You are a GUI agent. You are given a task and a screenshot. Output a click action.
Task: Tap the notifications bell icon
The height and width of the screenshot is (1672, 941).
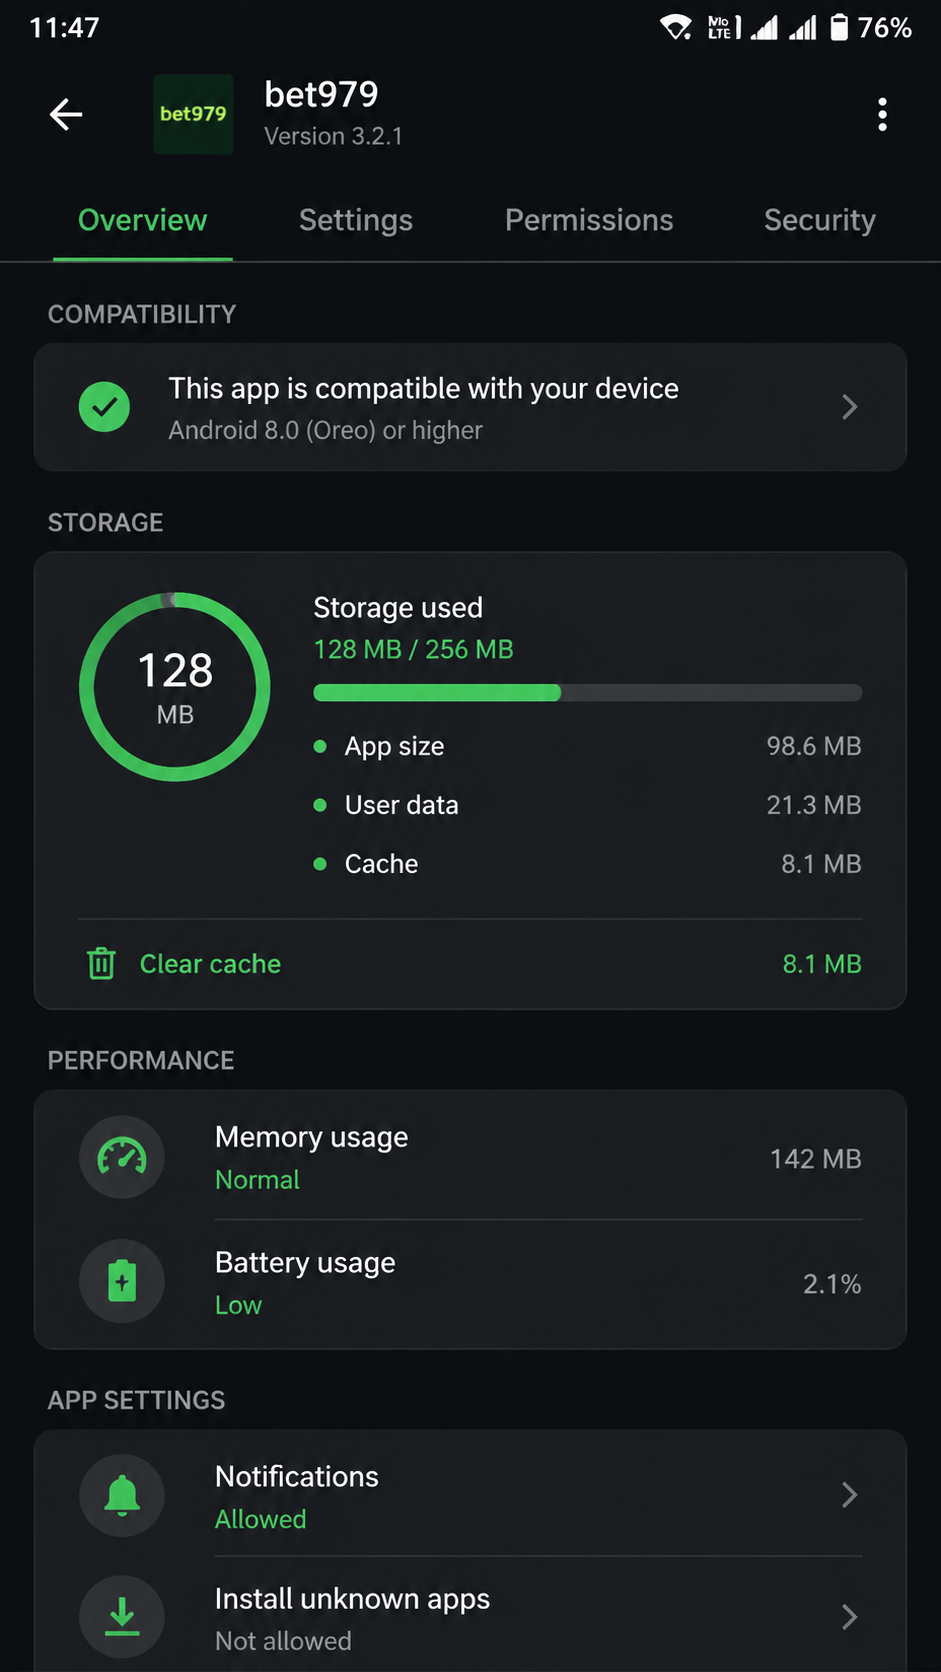point(122,1496)
